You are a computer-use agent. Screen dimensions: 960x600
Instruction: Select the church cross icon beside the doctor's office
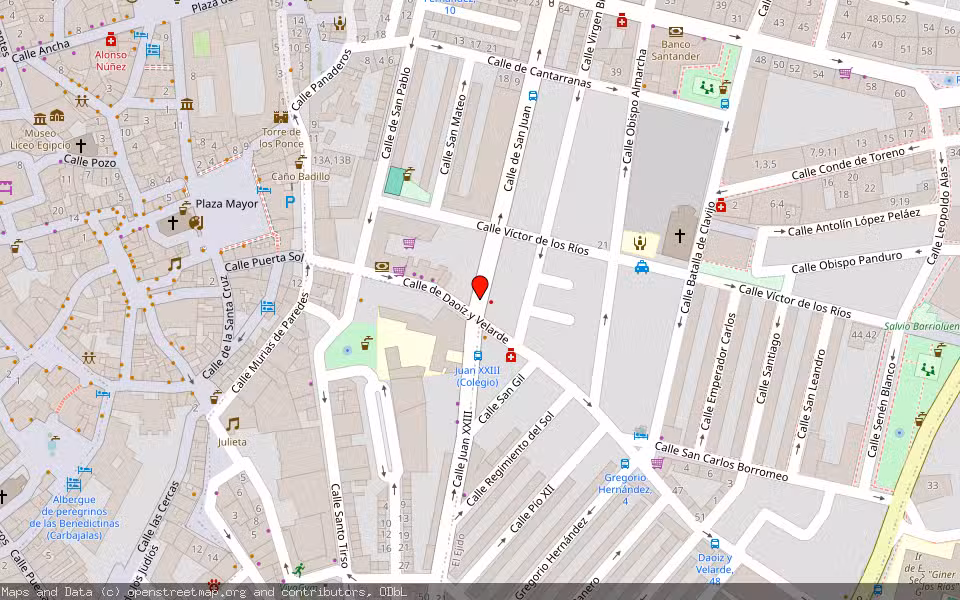[680, 235]
